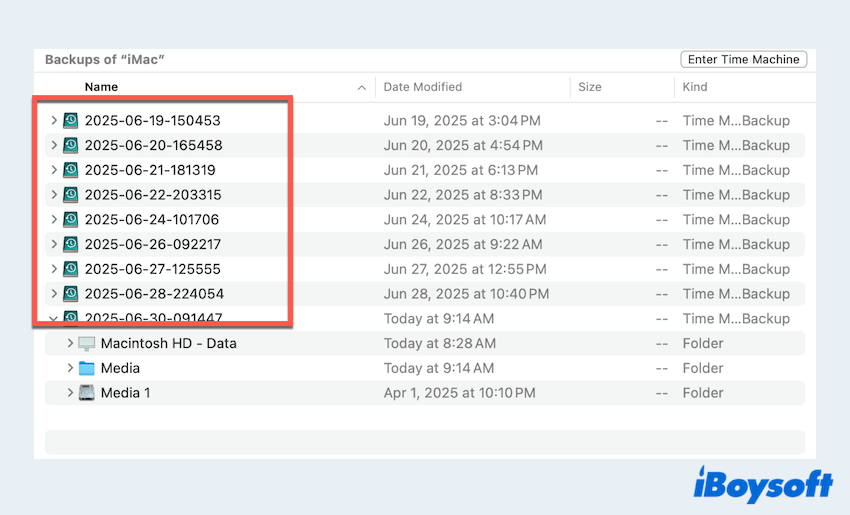Click backup icon for 2025-06-20-165458
Viewport: 850px width, 515px height.
(x=71, y=145)
